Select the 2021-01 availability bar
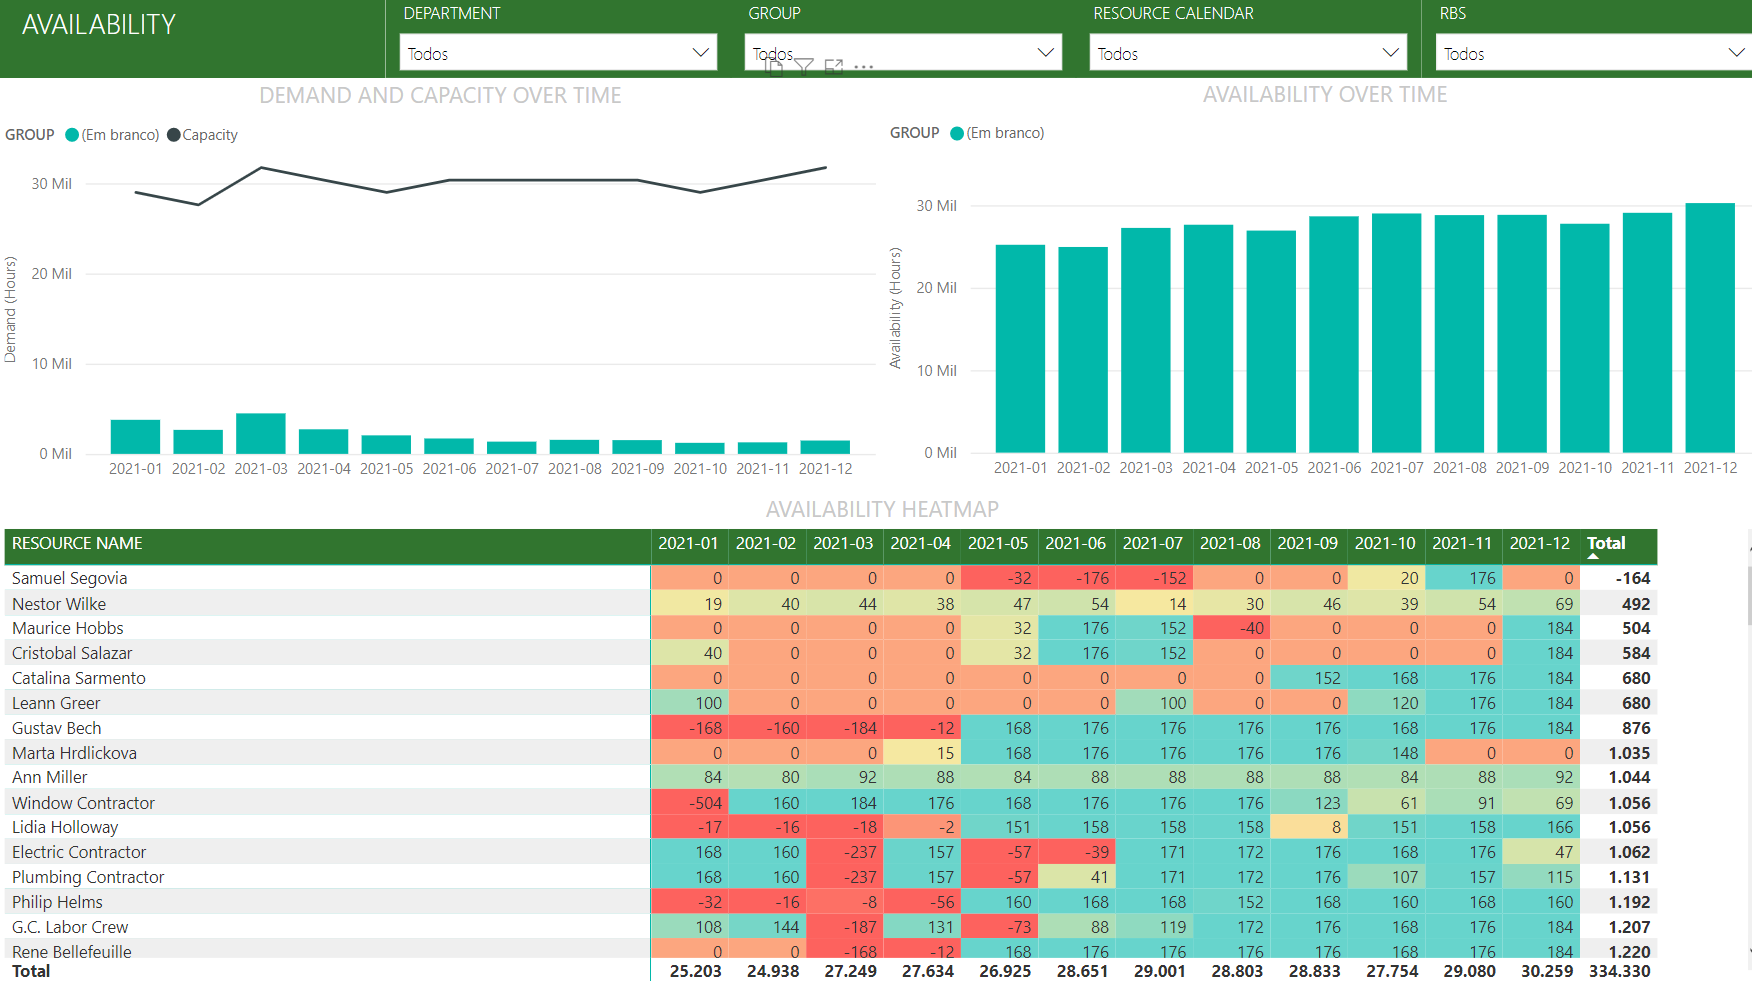This screenshot has width=1752, height=981. 1020,349
